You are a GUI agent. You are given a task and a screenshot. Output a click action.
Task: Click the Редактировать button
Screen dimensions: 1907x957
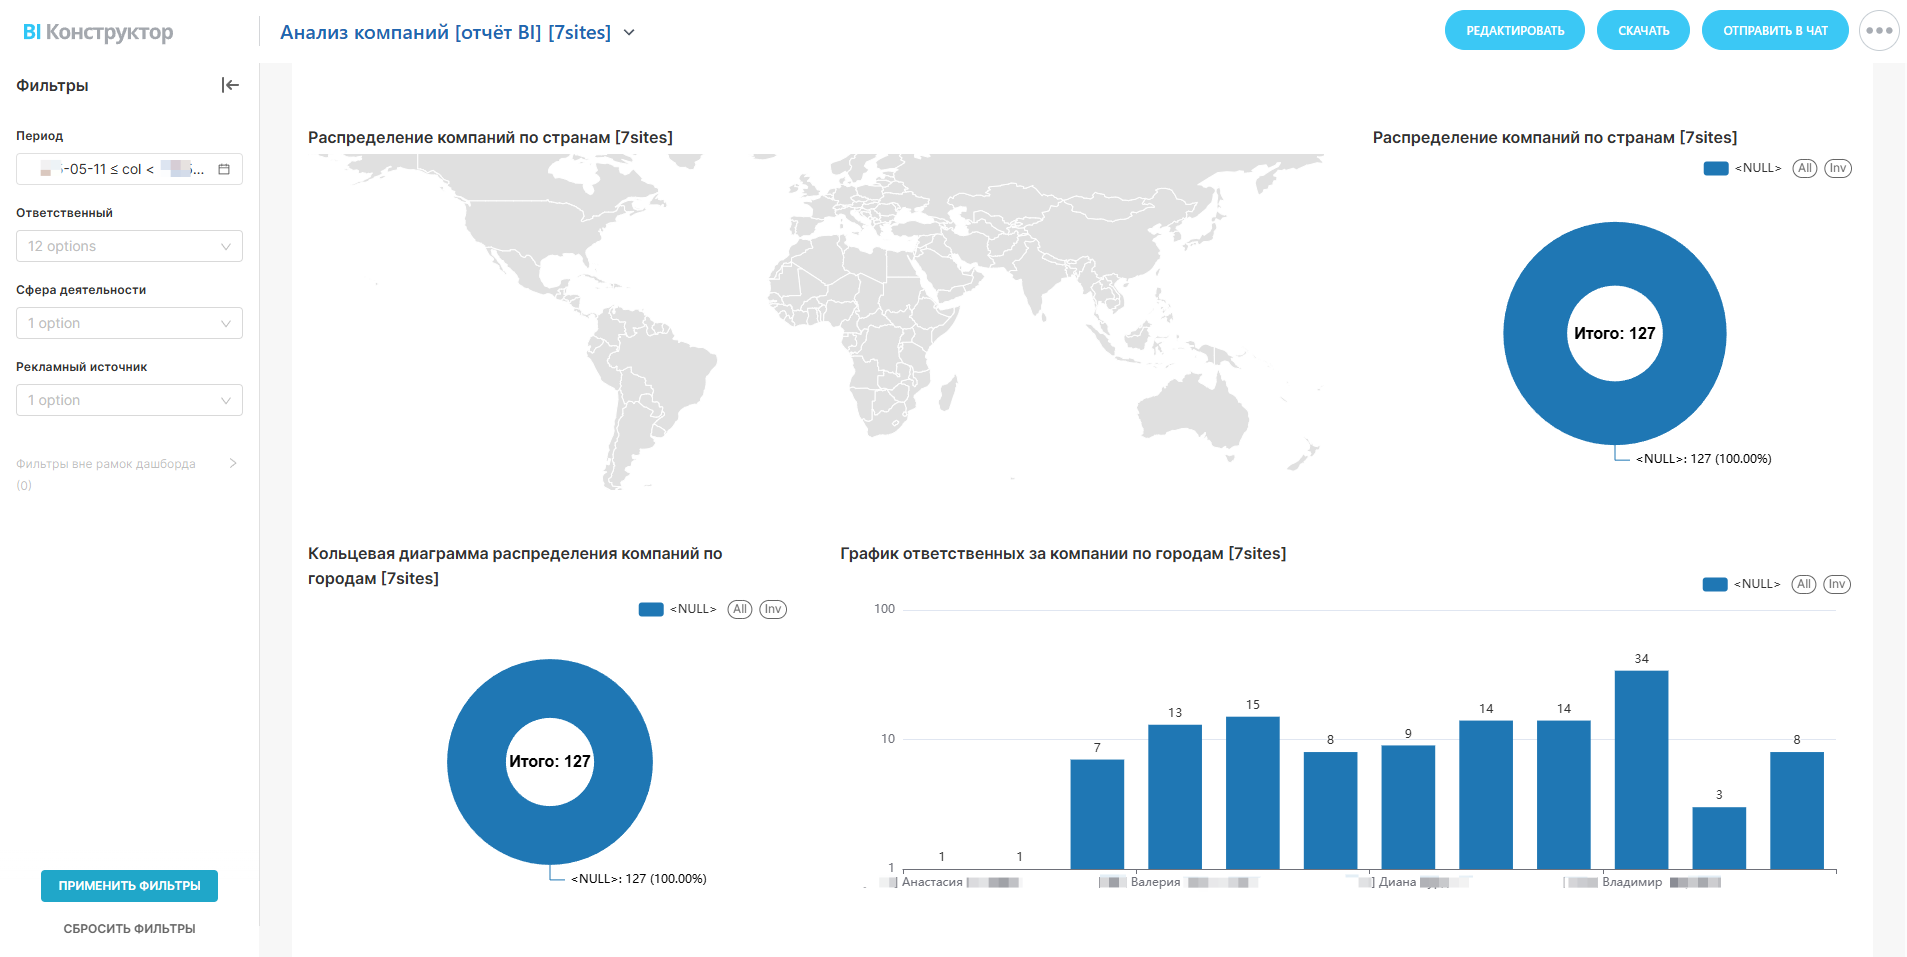1514,30
